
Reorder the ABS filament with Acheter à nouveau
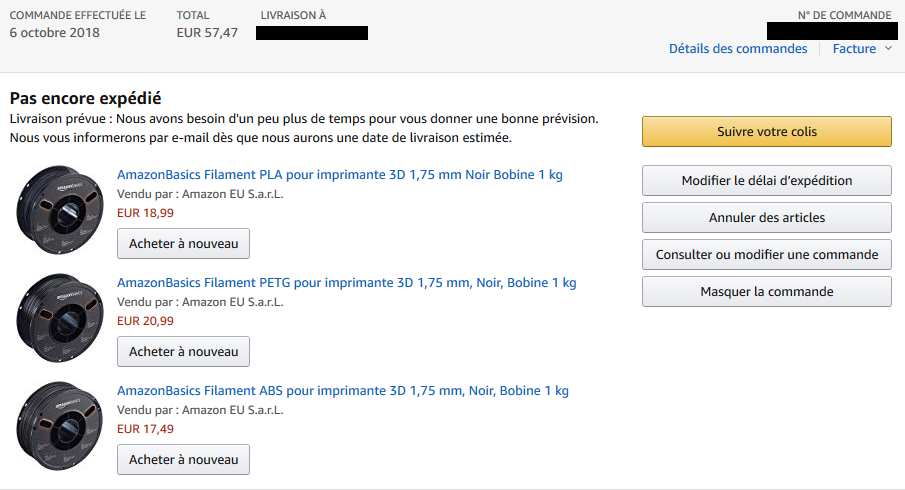184,460
